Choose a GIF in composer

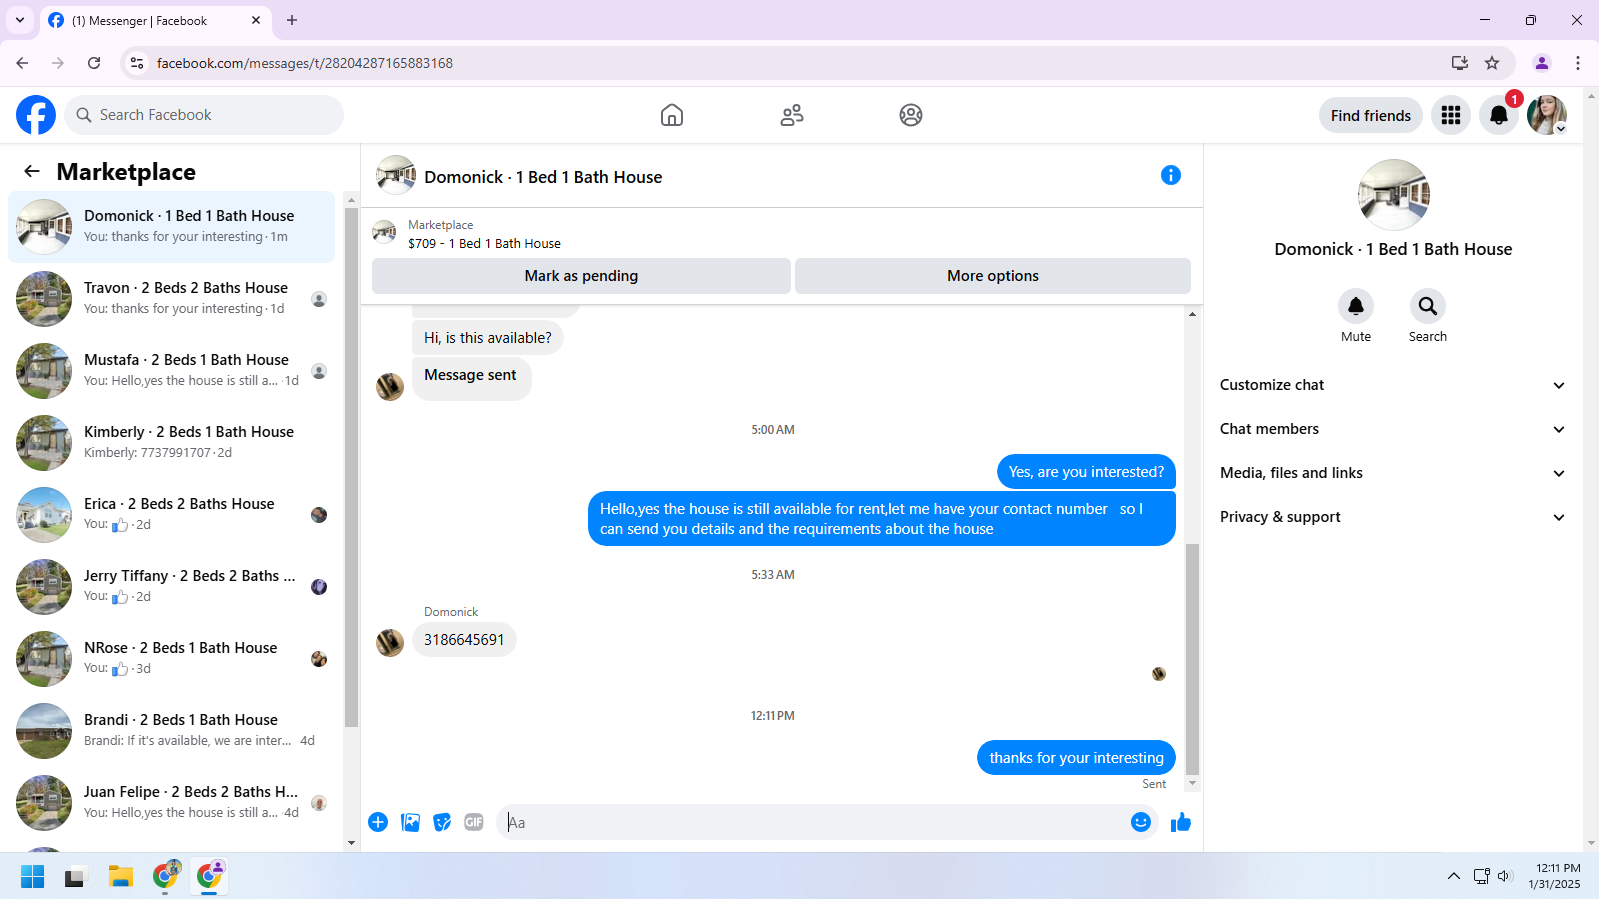click(474, 822)
